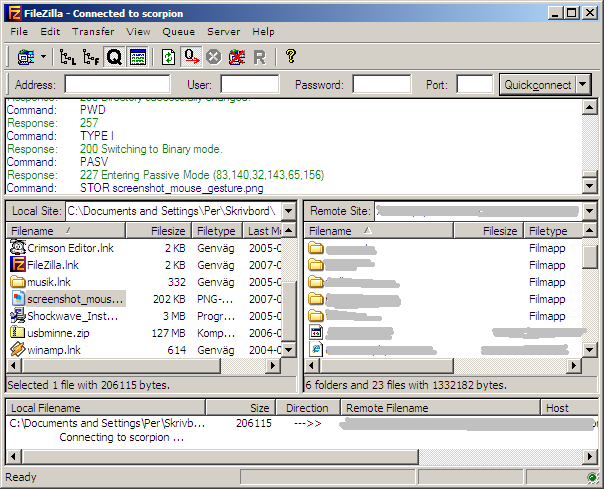Expand the Quickconnect history dropdown arrow
The image size is (604, 489).
click(x=583, y=84)
